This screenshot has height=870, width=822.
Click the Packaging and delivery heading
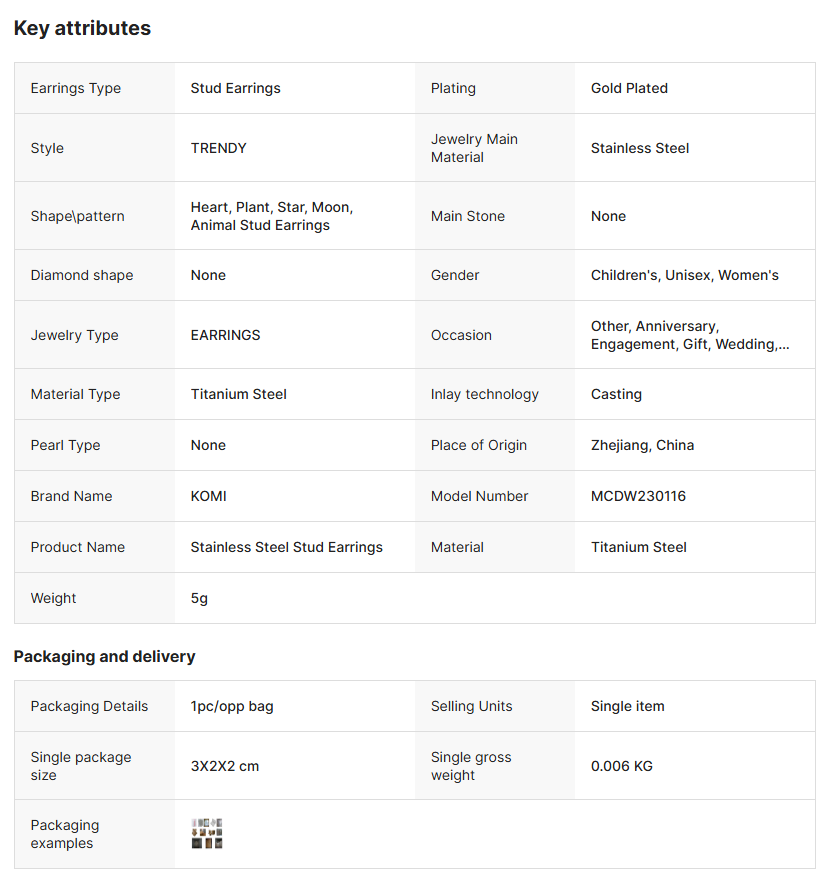[104, 656]
